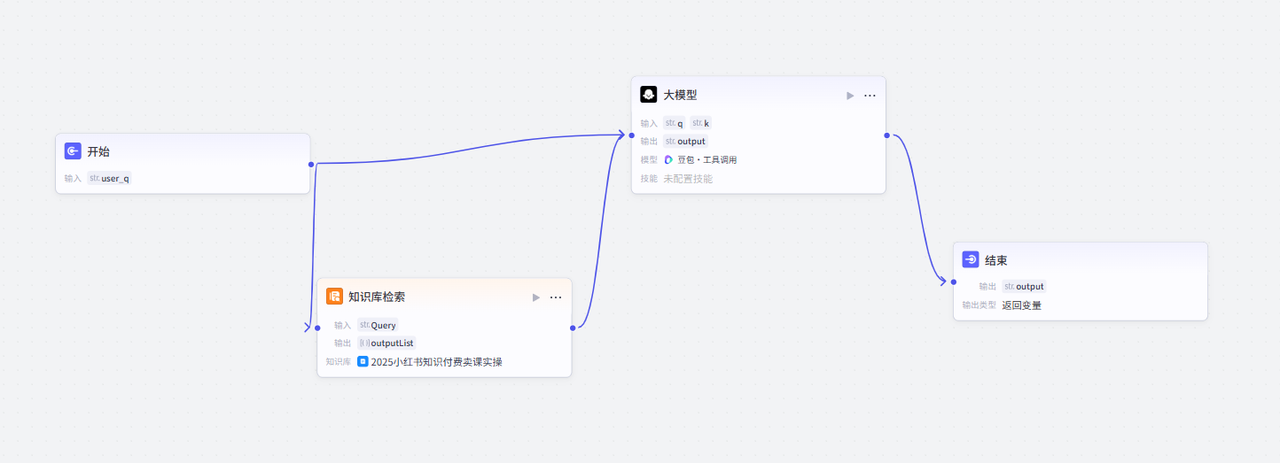Click the purple Start node icon
This screenshot has height=463, width=1280.
point(73,151)
